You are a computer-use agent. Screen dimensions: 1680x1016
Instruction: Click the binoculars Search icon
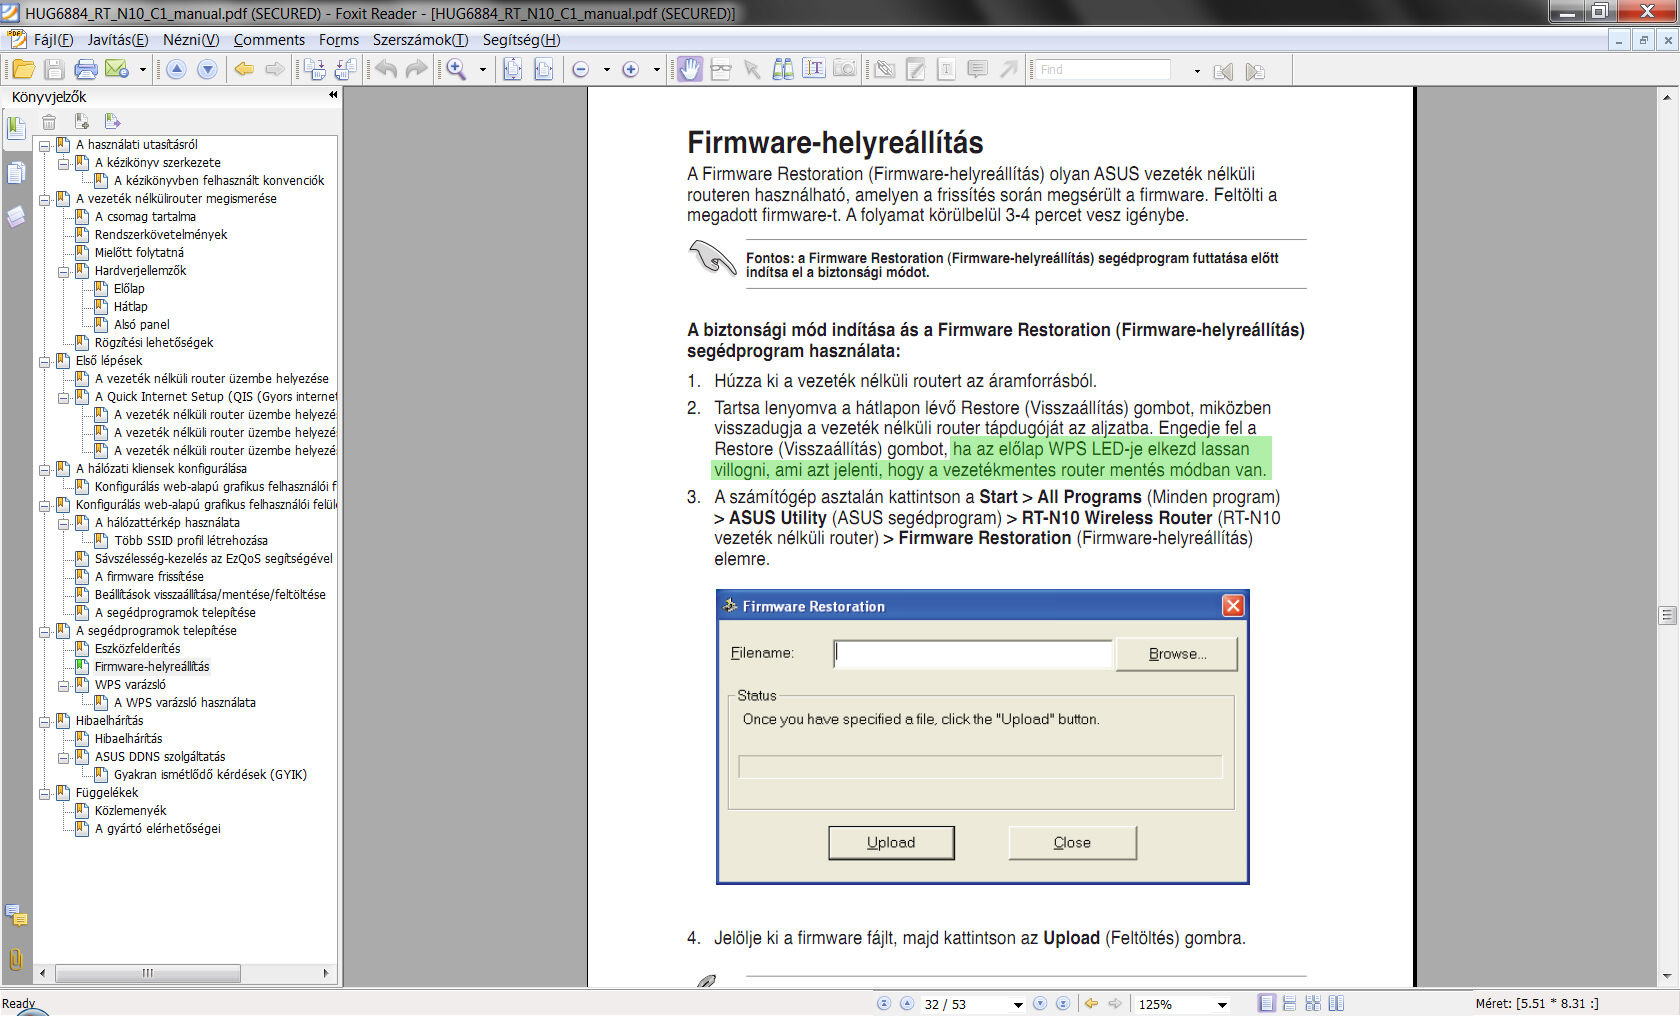[783, 69]
